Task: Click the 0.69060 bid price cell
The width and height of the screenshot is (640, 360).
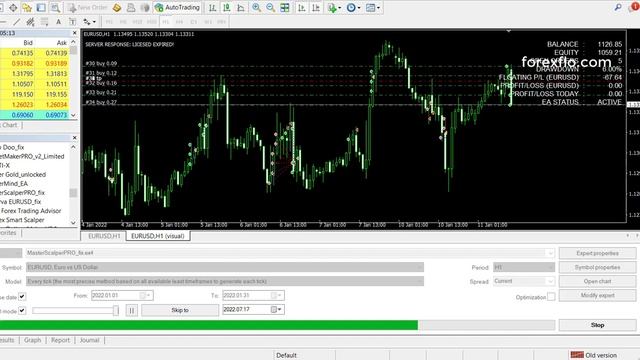Action: click(22, 115)
